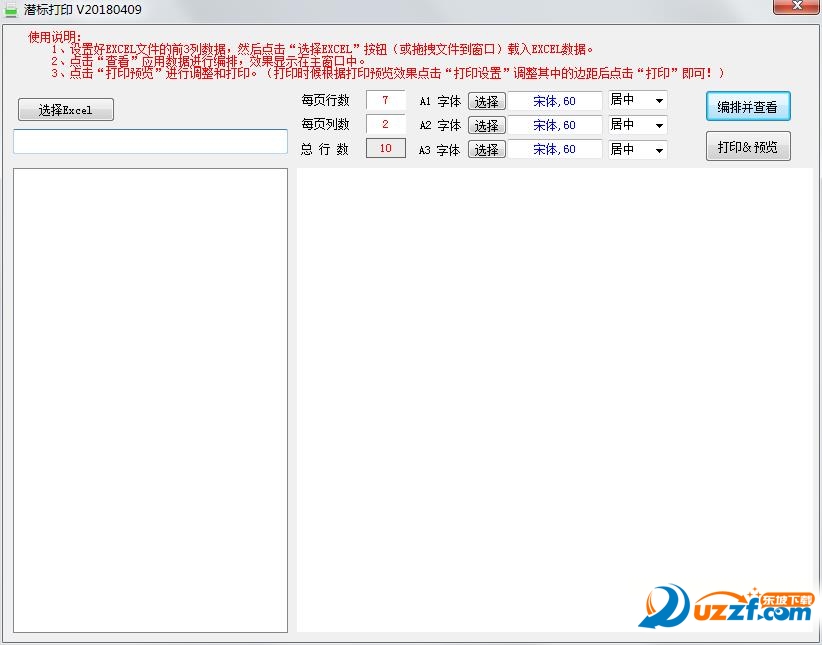Choose font with A2 字体 选择 button
The width and height of the screenshot is (822, 645).
486,125
